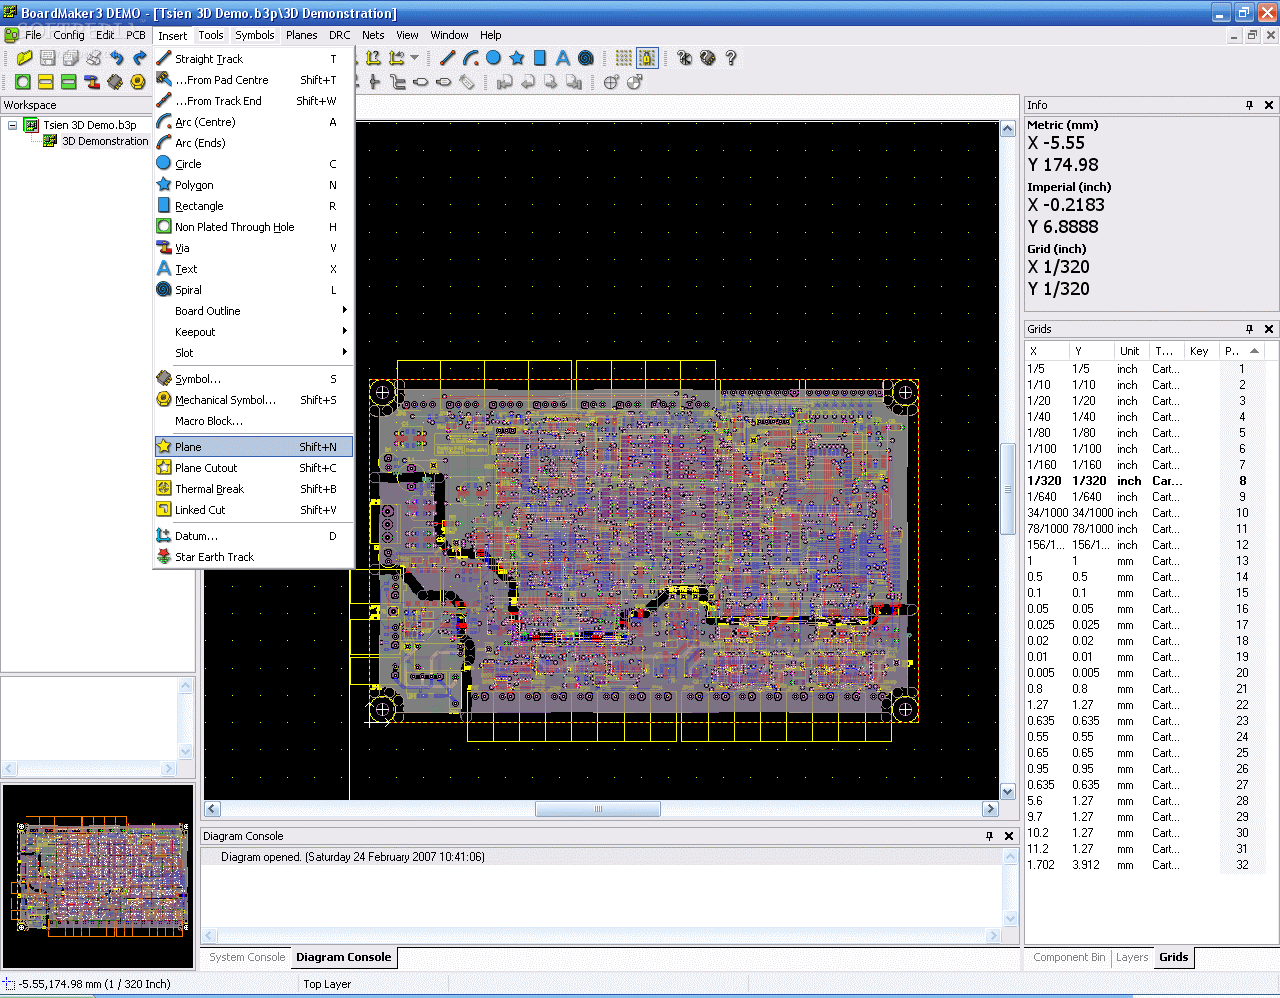Choose Symbol... from Insert menu
This screenshot has height=998, width=1280.
253,379
